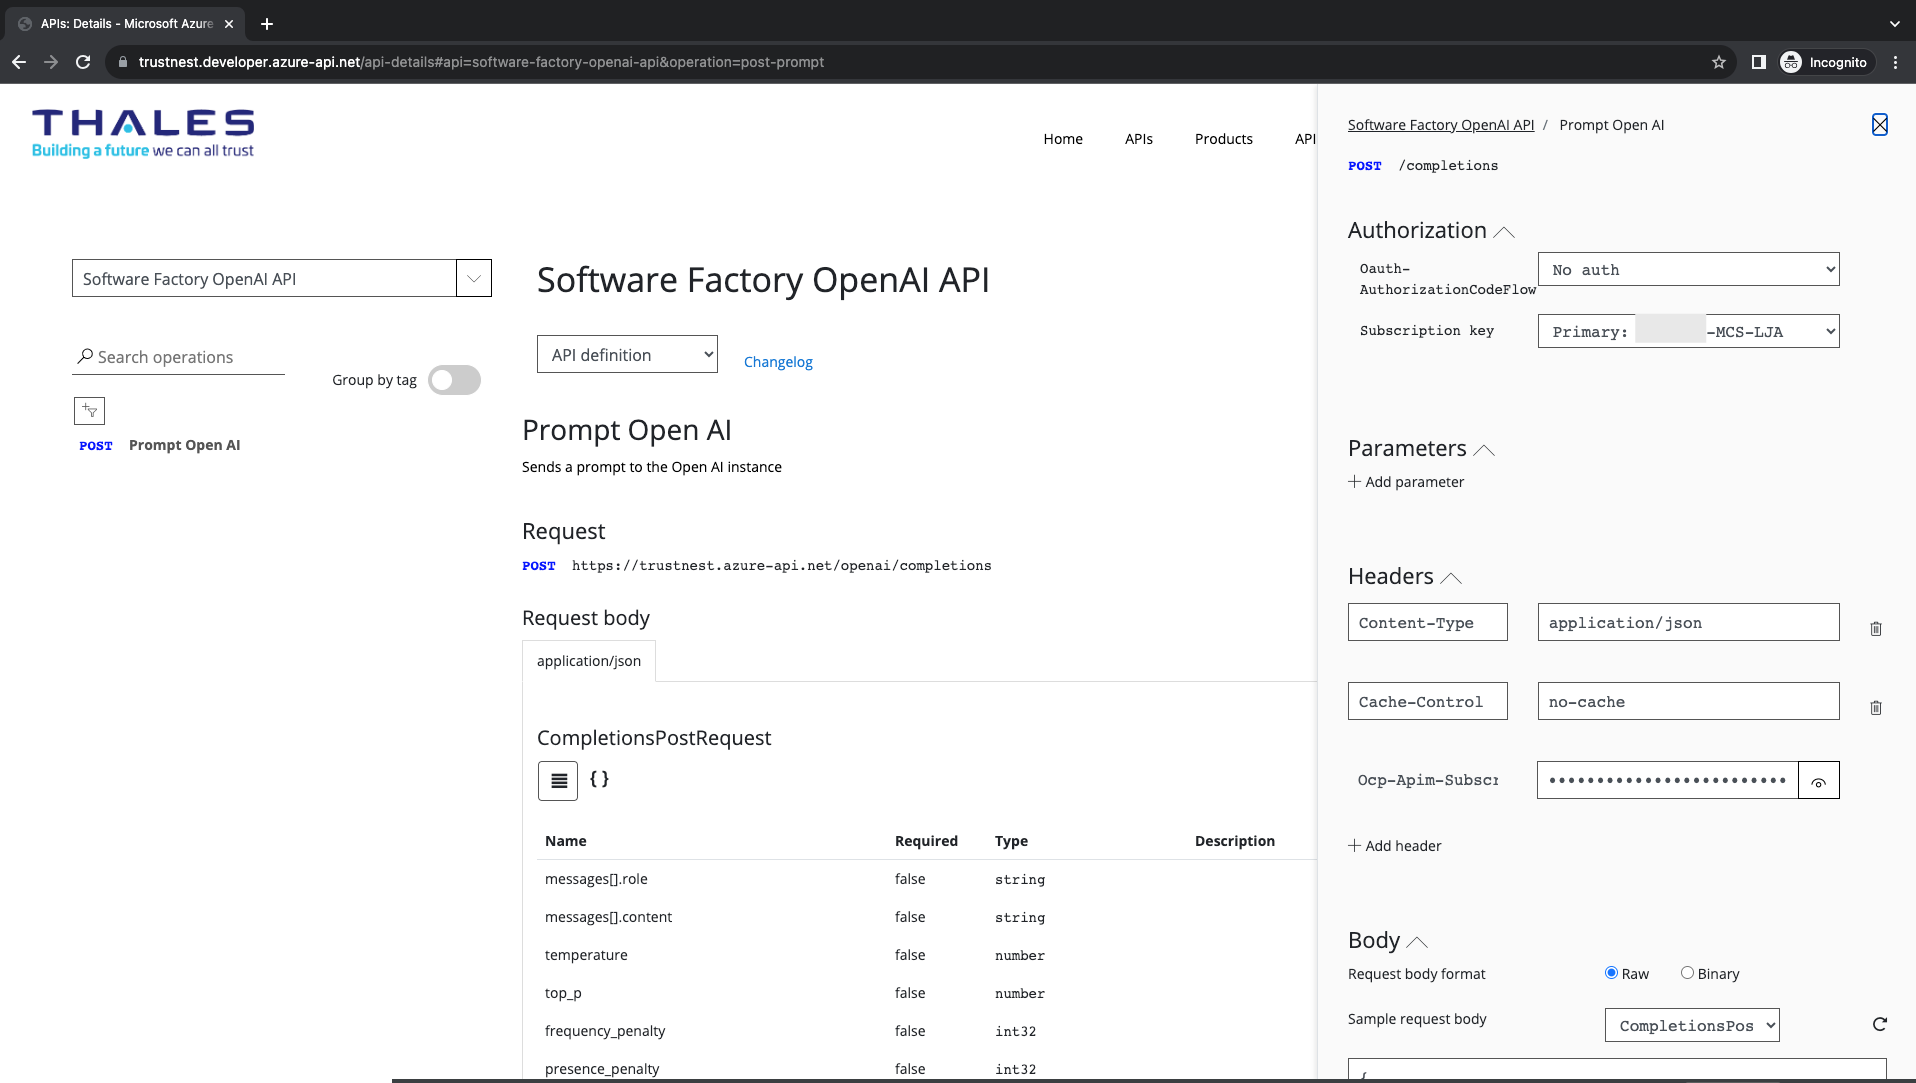Click Add header
This screenshot has width=1916, height=1083.
tap(1395, 846)
